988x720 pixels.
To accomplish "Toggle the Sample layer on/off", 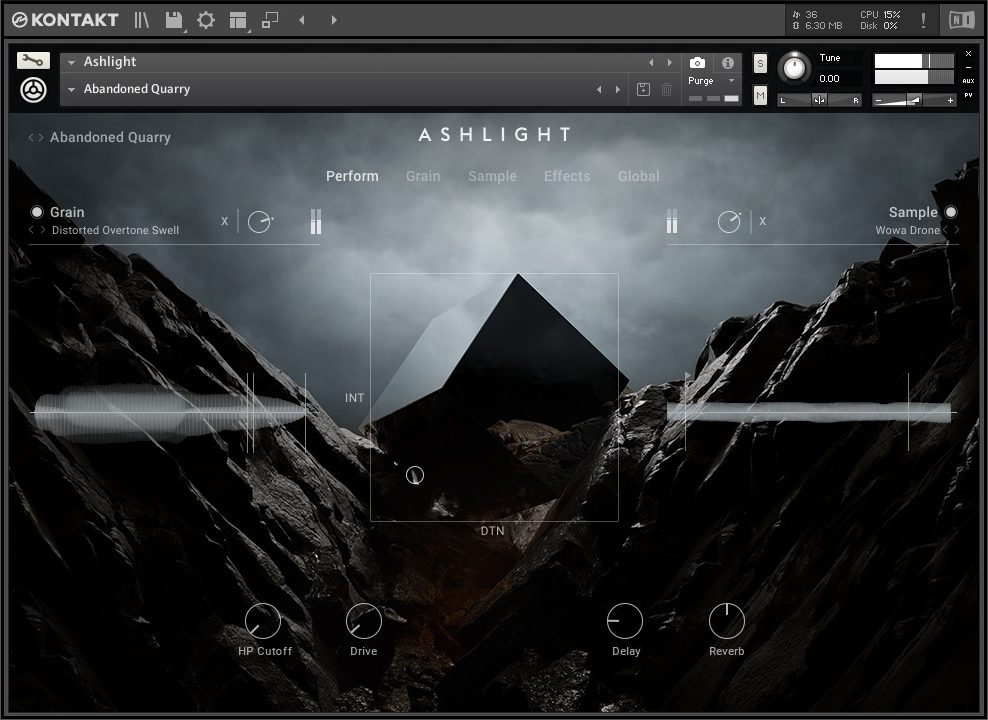I will point(950,212).
